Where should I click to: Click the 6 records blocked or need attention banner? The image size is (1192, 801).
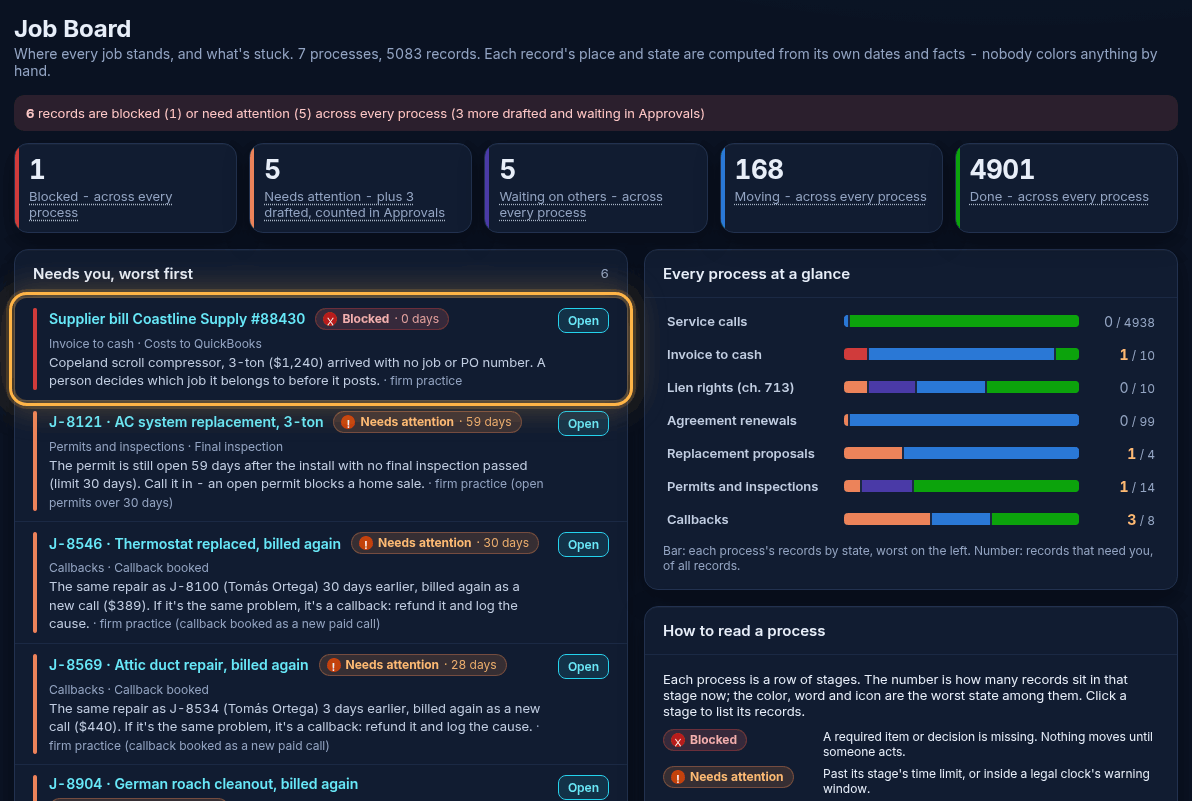595,113
